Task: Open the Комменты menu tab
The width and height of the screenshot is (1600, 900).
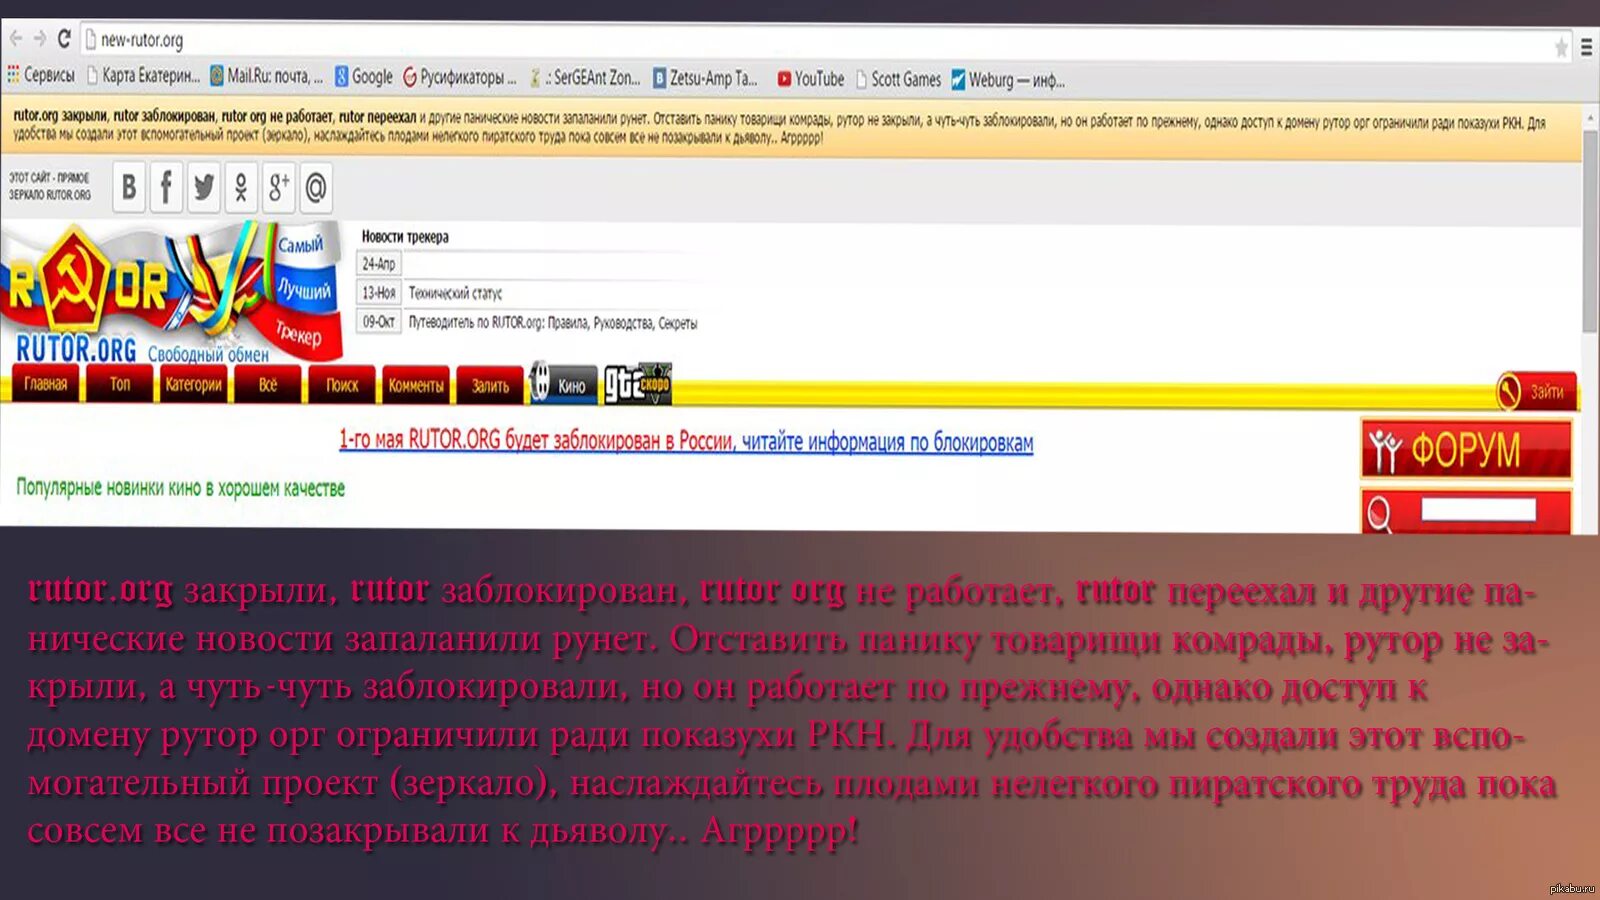Action: coord(416,386)
